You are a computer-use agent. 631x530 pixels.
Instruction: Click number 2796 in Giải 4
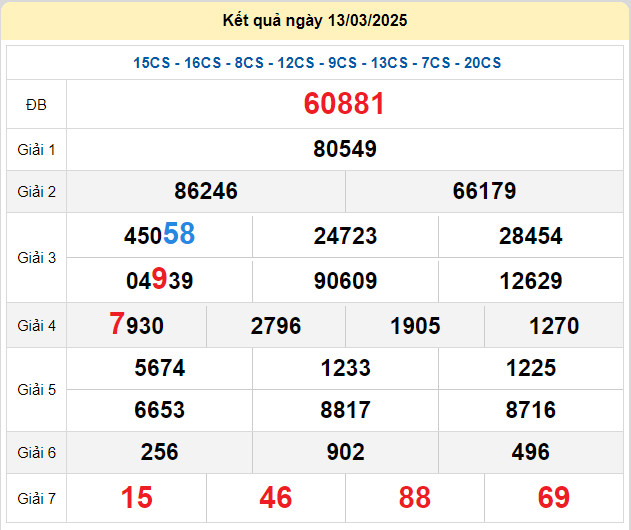276,326
